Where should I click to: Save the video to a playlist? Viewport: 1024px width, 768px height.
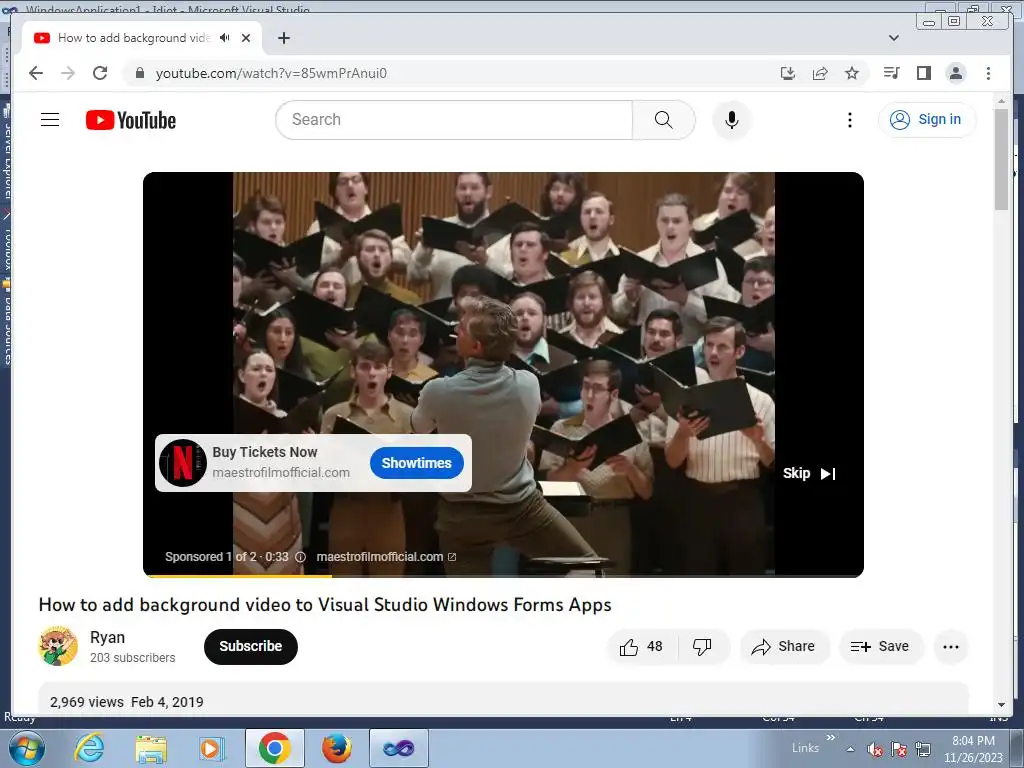(880, 647)
